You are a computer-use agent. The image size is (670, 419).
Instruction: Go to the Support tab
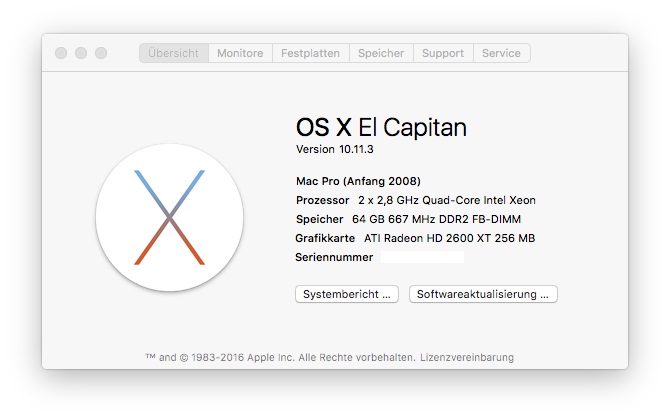[x=442, y=53]
